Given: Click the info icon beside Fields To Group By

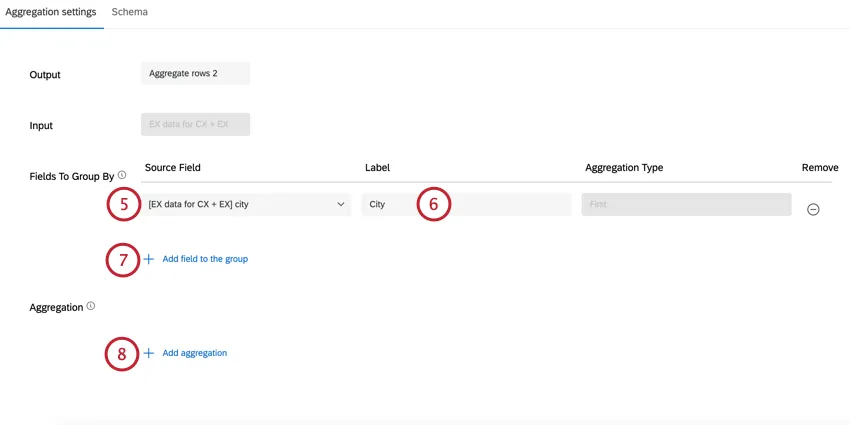Looking at the screenshot, I should point(122,175).
